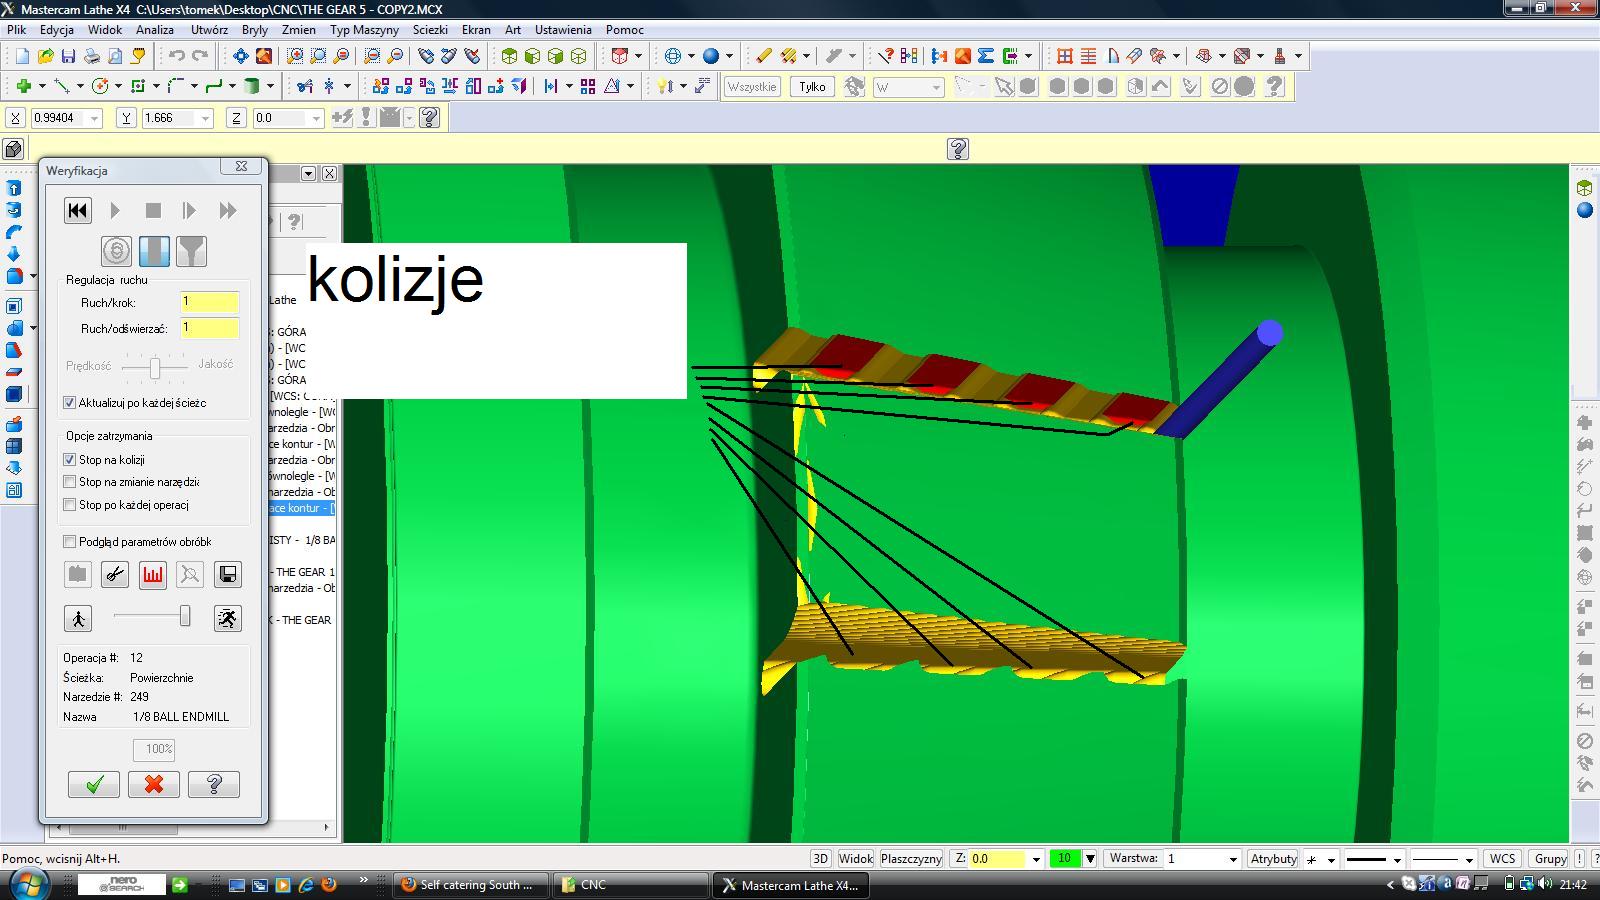This screenshot has width=1600, height=900.
Task: Select isometric view green cube icon
Action: click(509, 56)
